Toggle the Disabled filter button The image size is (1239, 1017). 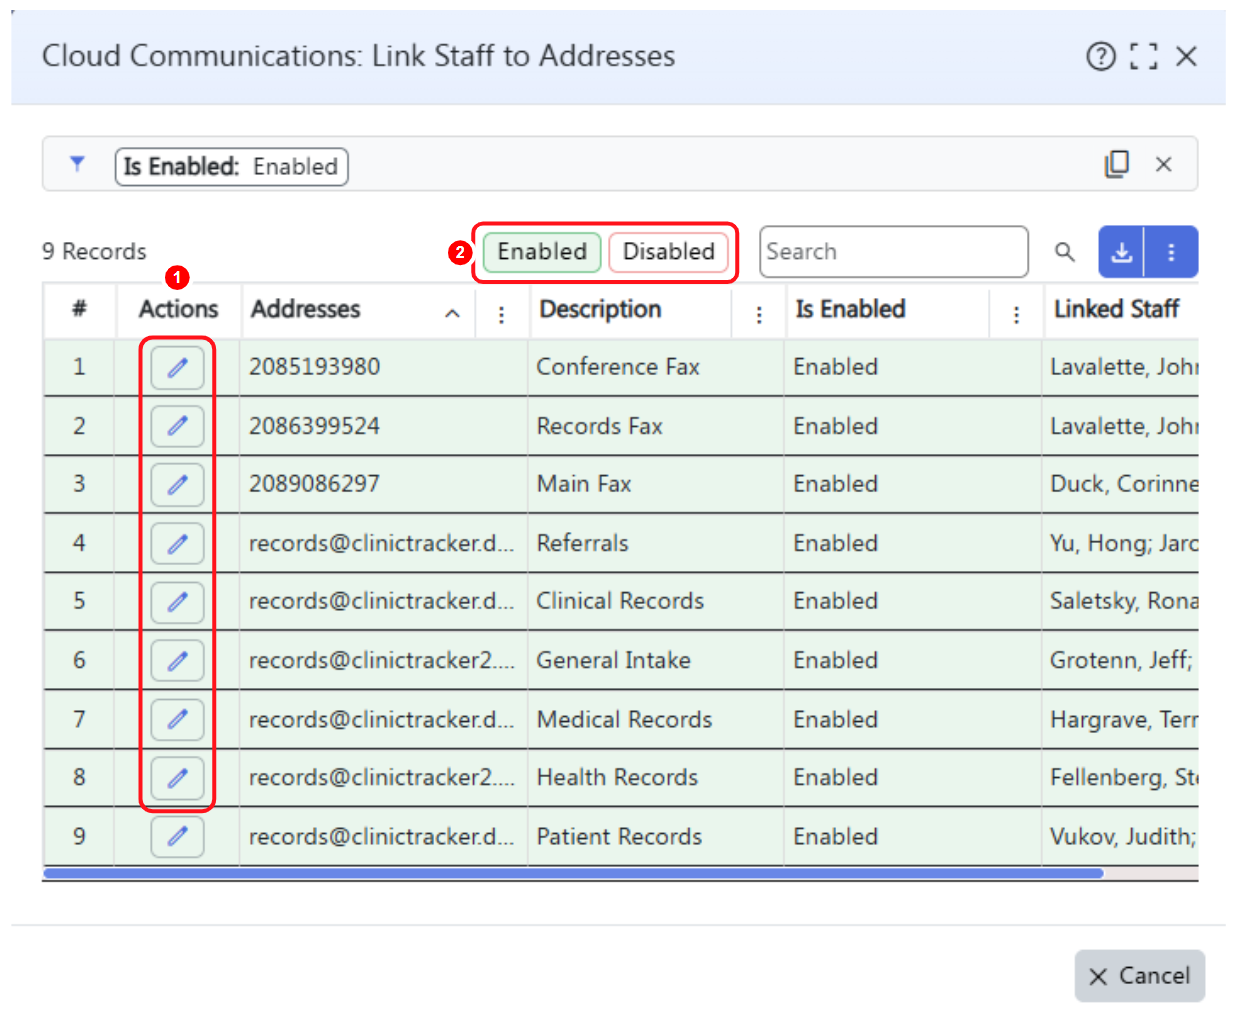[x=668, y=252]
